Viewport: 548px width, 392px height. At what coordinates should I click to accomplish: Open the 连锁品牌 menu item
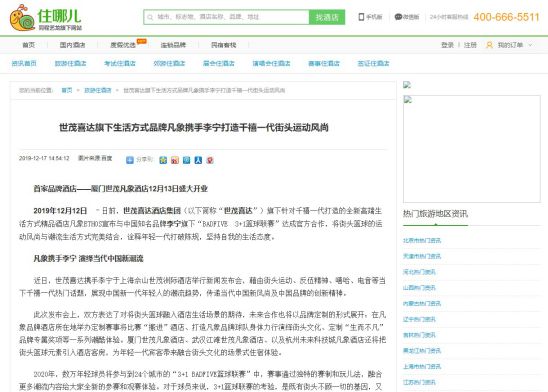pyautogui.click(x=173, y=45)
